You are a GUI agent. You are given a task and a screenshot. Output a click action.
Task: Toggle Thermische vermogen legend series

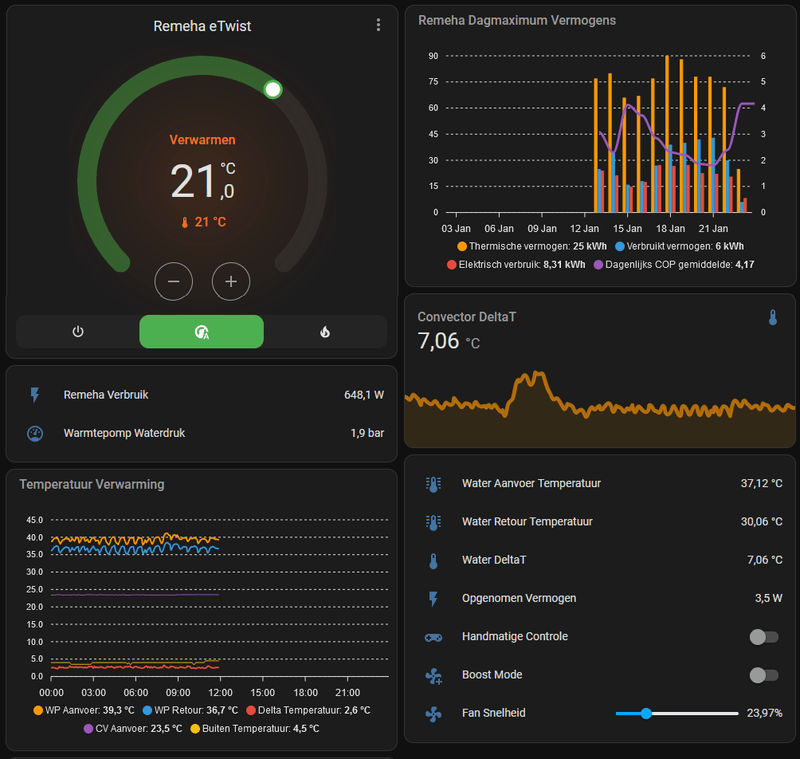pos(532,246)
